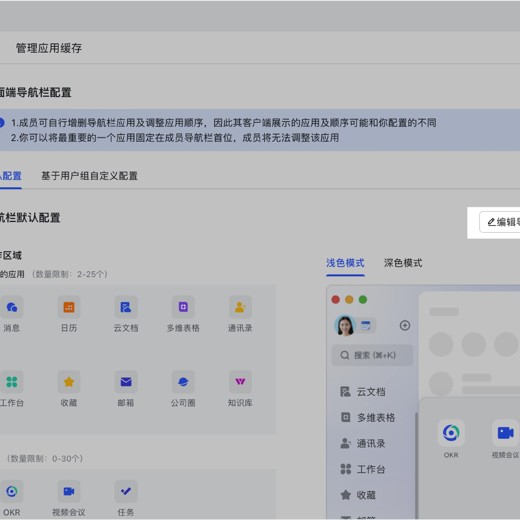Screen dimensions: 520x520
Task: Click the user avatar in preview window
Action: (x=345, y=325)
